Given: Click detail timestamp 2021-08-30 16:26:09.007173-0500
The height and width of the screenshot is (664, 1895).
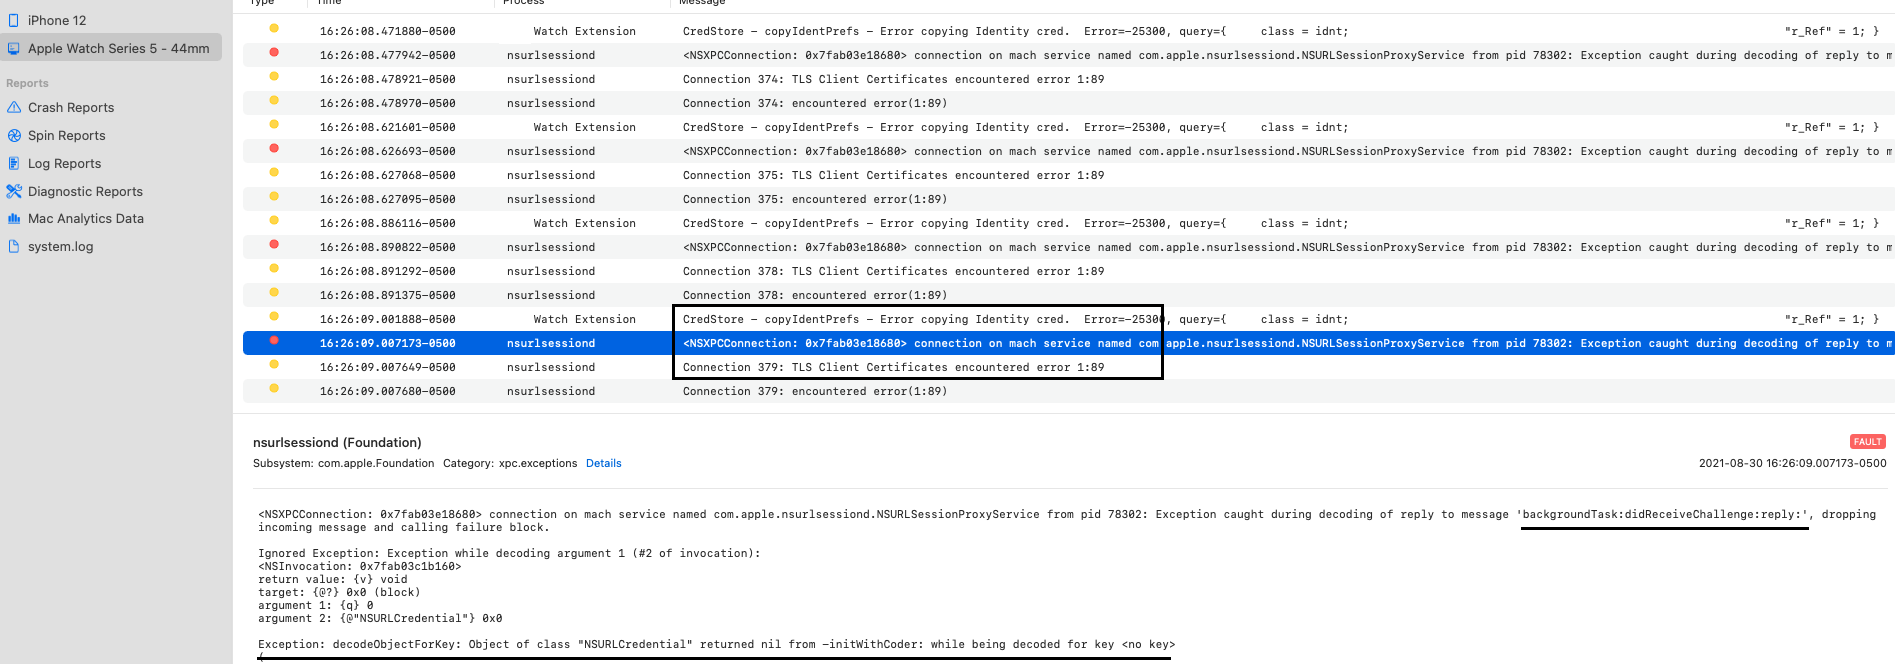Looking at the screenshot, I should (x=1793, y=463).
